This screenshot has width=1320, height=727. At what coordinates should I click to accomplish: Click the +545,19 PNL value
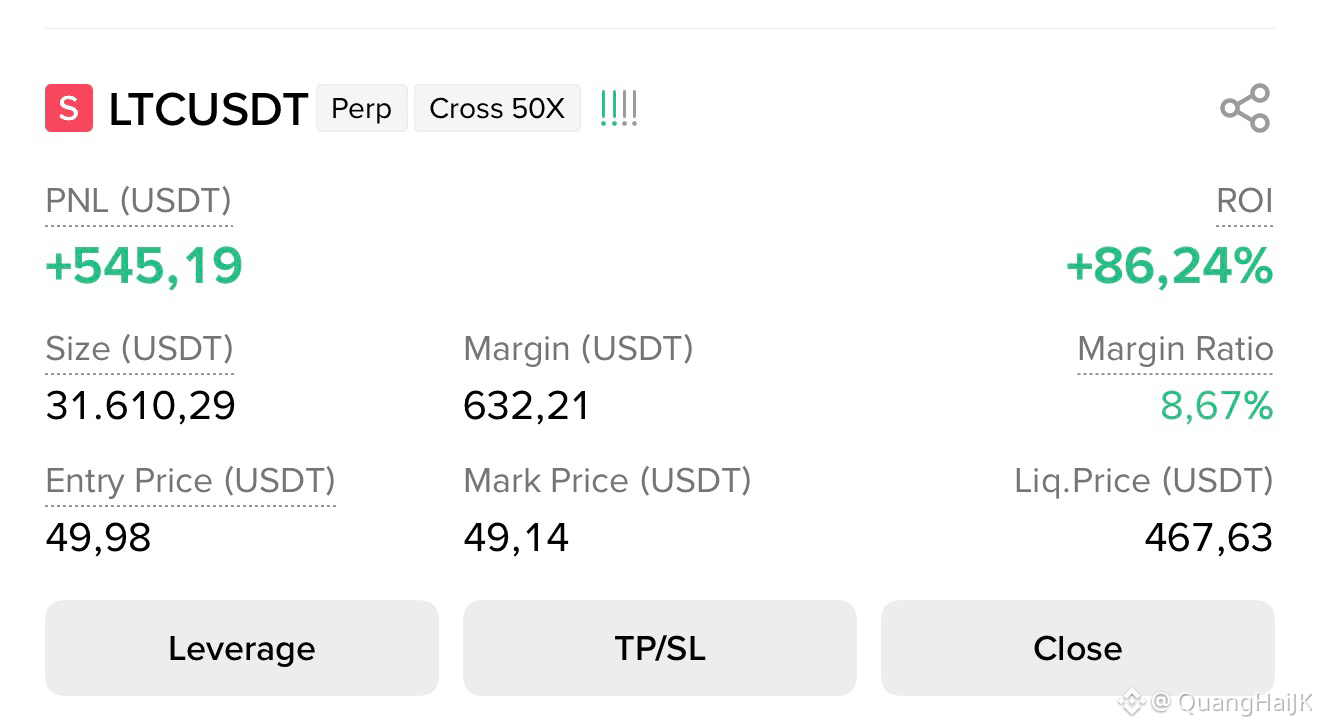[x=144, y=266]
